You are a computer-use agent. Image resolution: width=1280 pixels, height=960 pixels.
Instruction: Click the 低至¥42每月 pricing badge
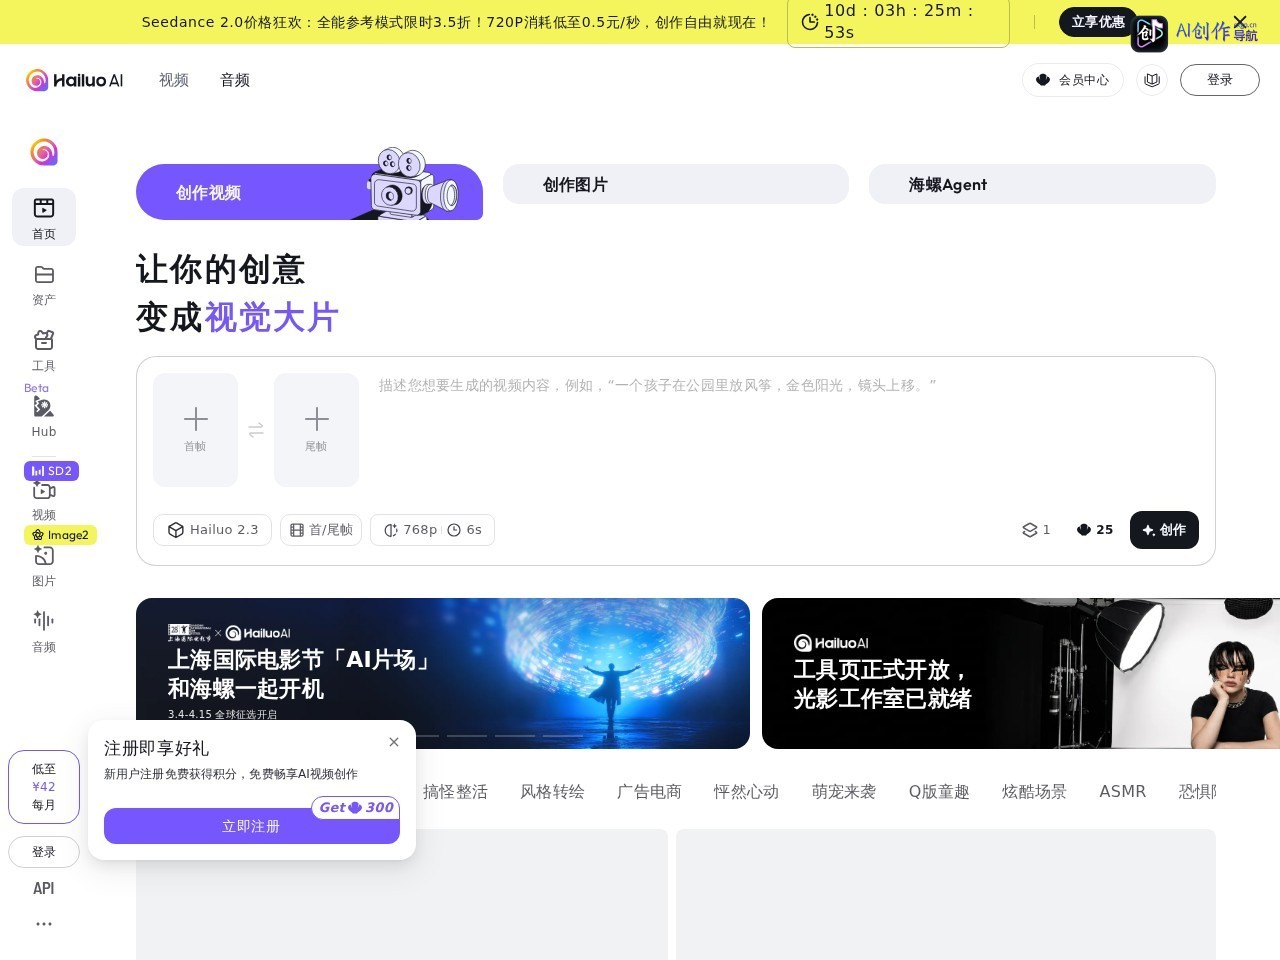(x=44, y=787)
